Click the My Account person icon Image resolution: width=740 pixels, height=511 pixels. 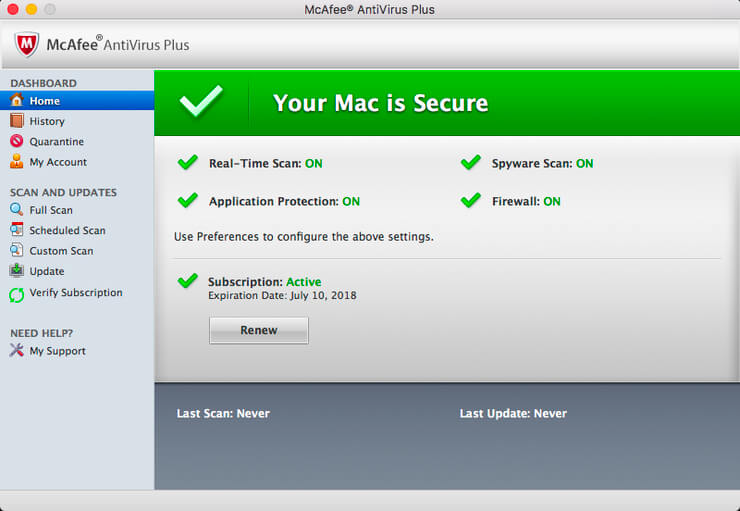coord(16,162)
